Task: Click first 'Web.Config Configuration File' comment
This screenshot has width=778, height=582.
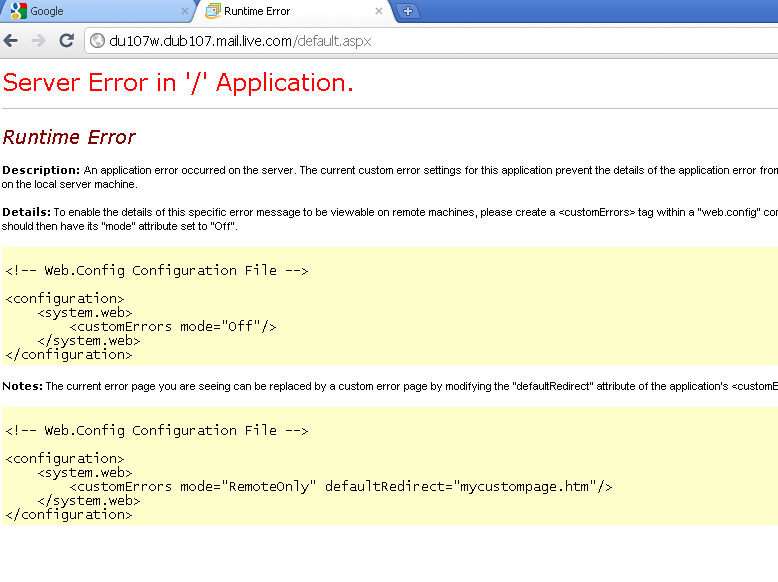Action: pos(157,270)
